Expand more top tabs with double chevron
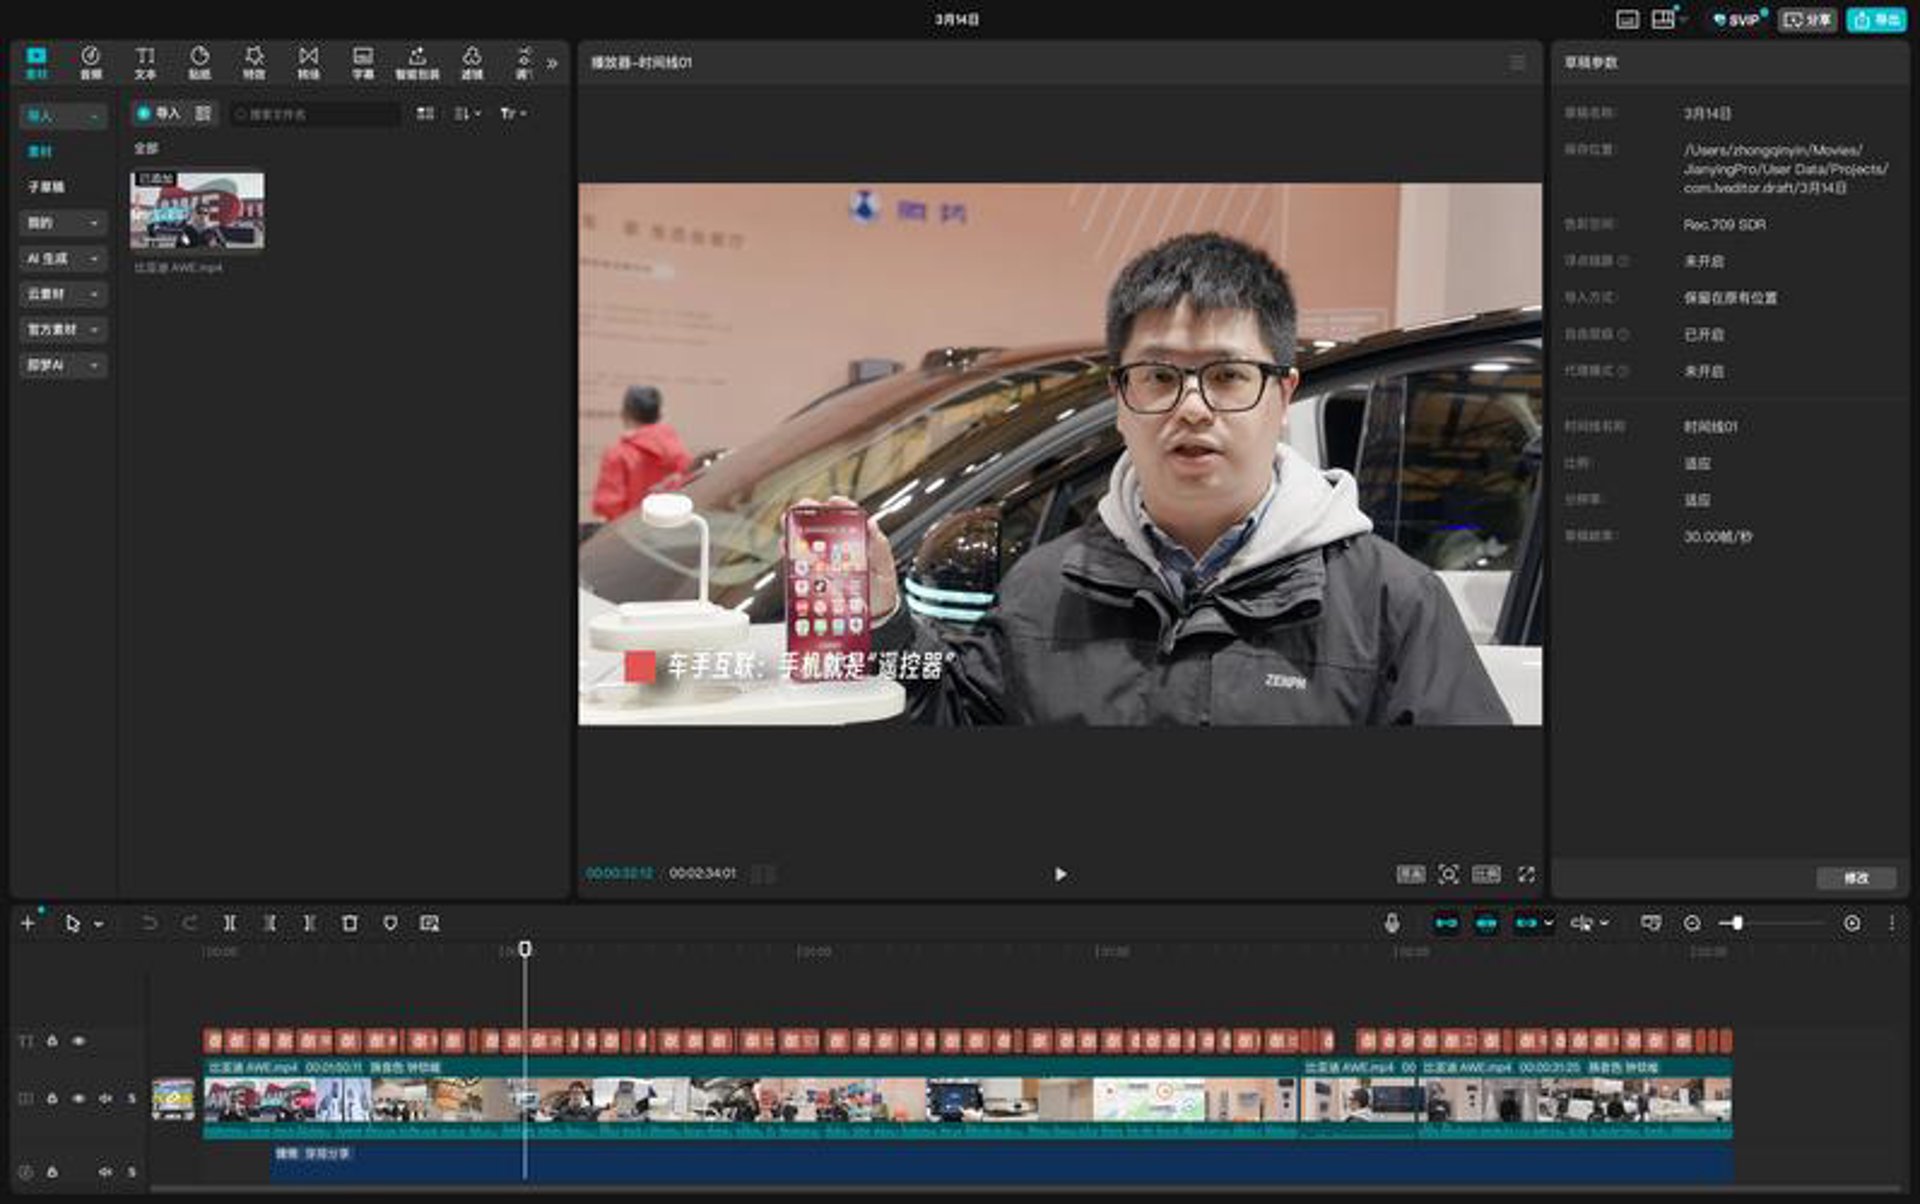The height and width of the screenshot is (1204, 1920). tap(552, 63)
